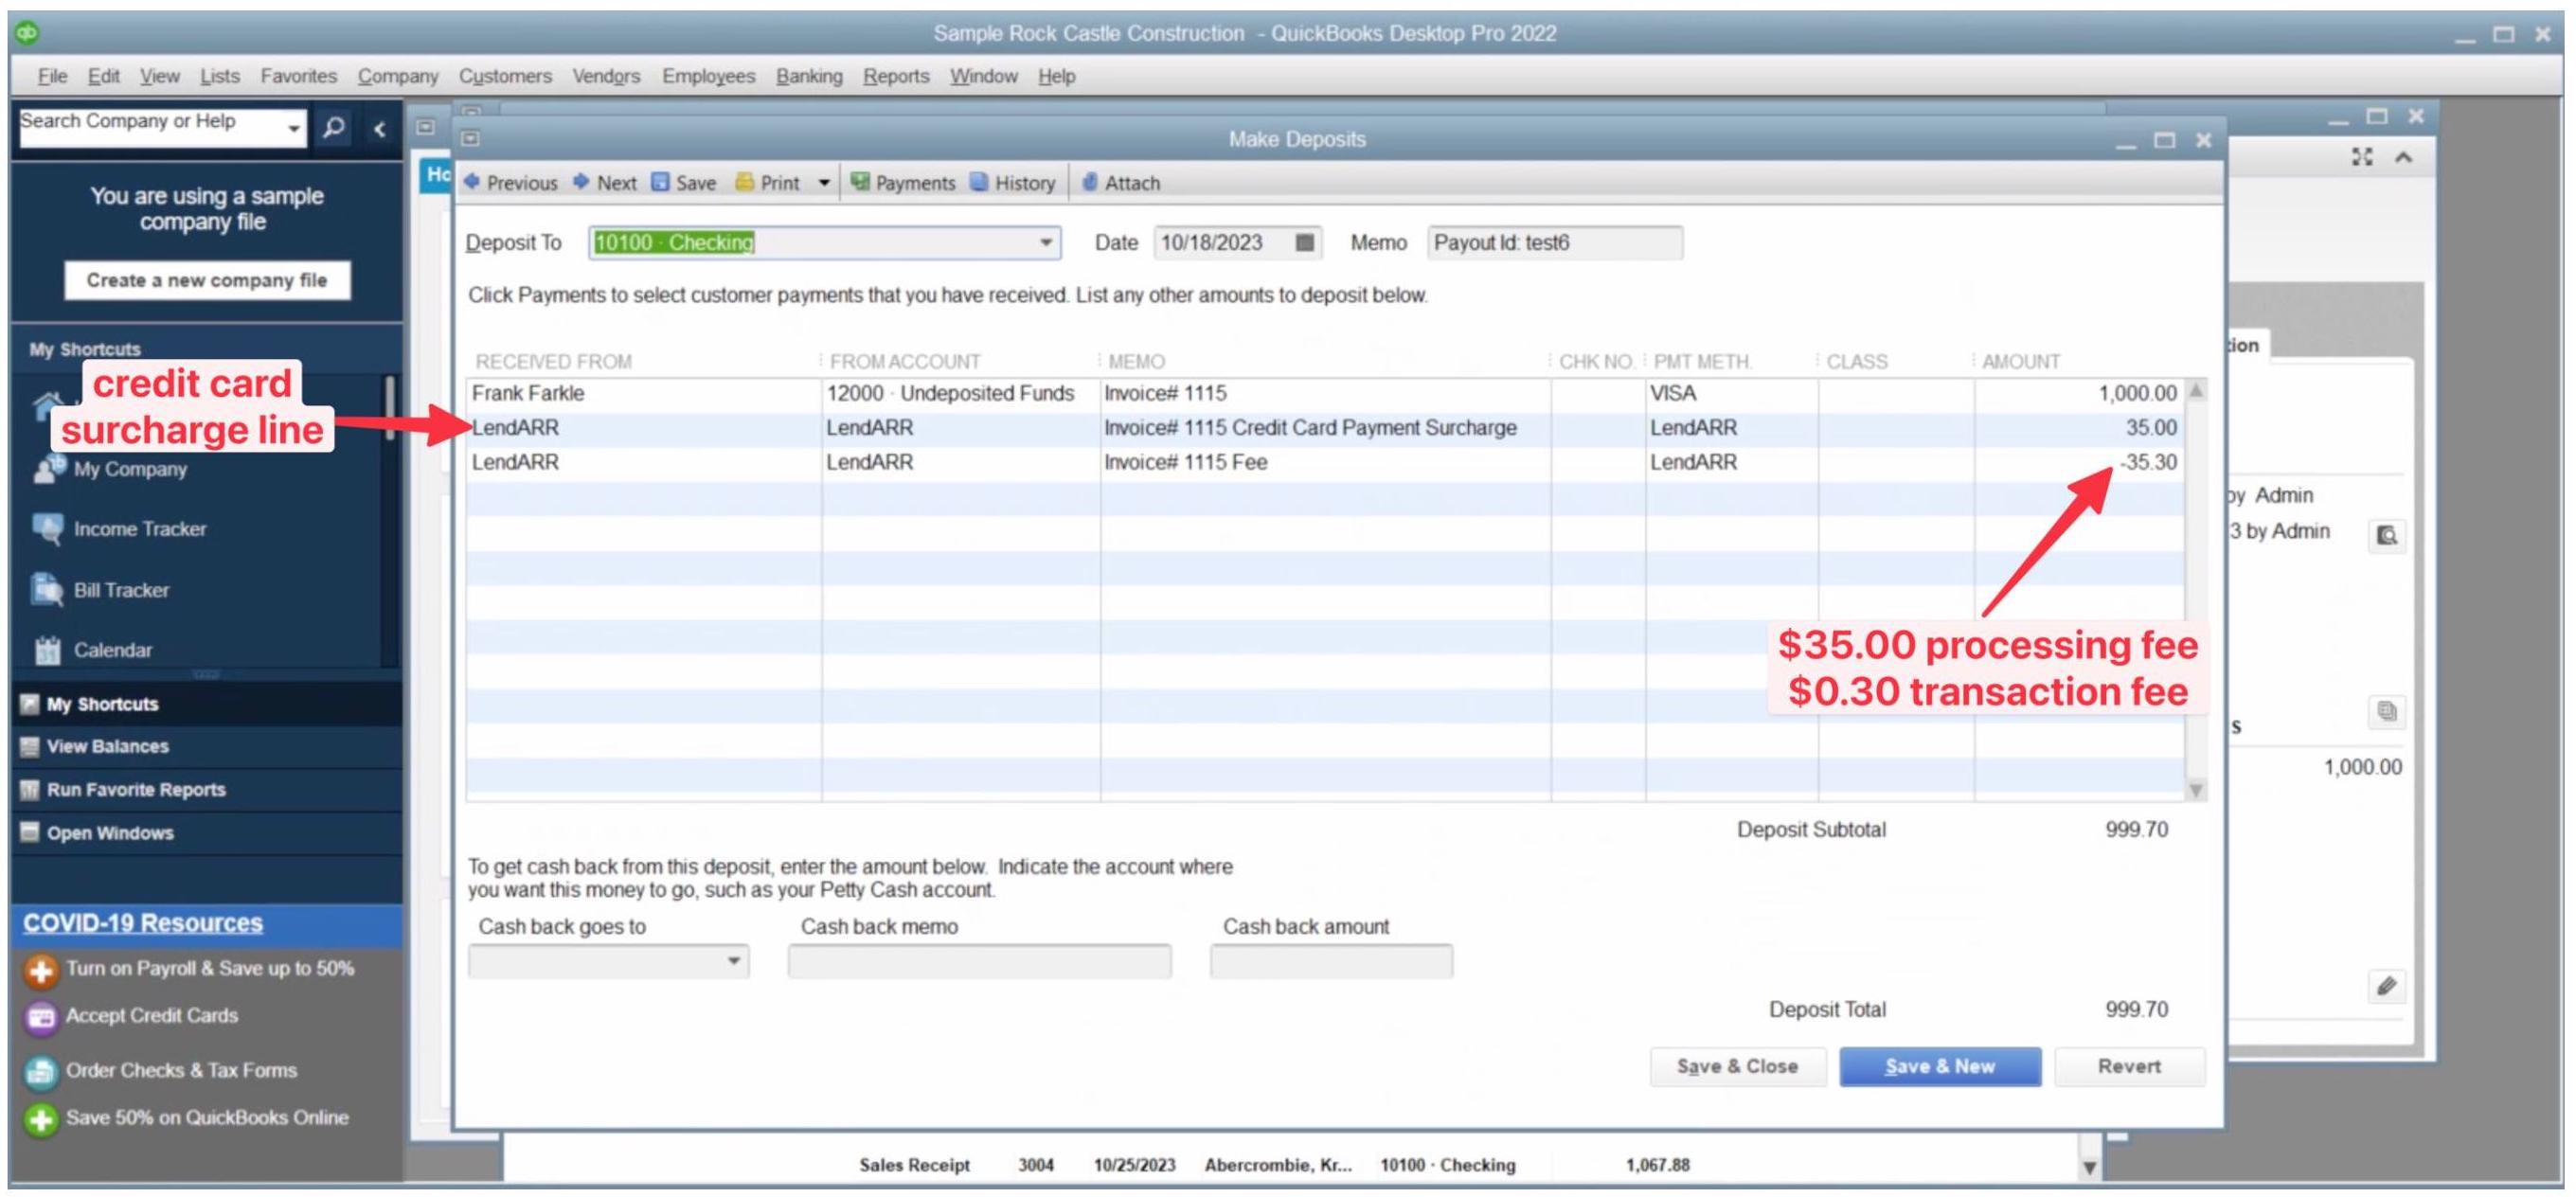The image size is (2576, 1197).
Task: Open the Deposit To account dropdown
Action: pyautogui.click(x=1044, y=242)
